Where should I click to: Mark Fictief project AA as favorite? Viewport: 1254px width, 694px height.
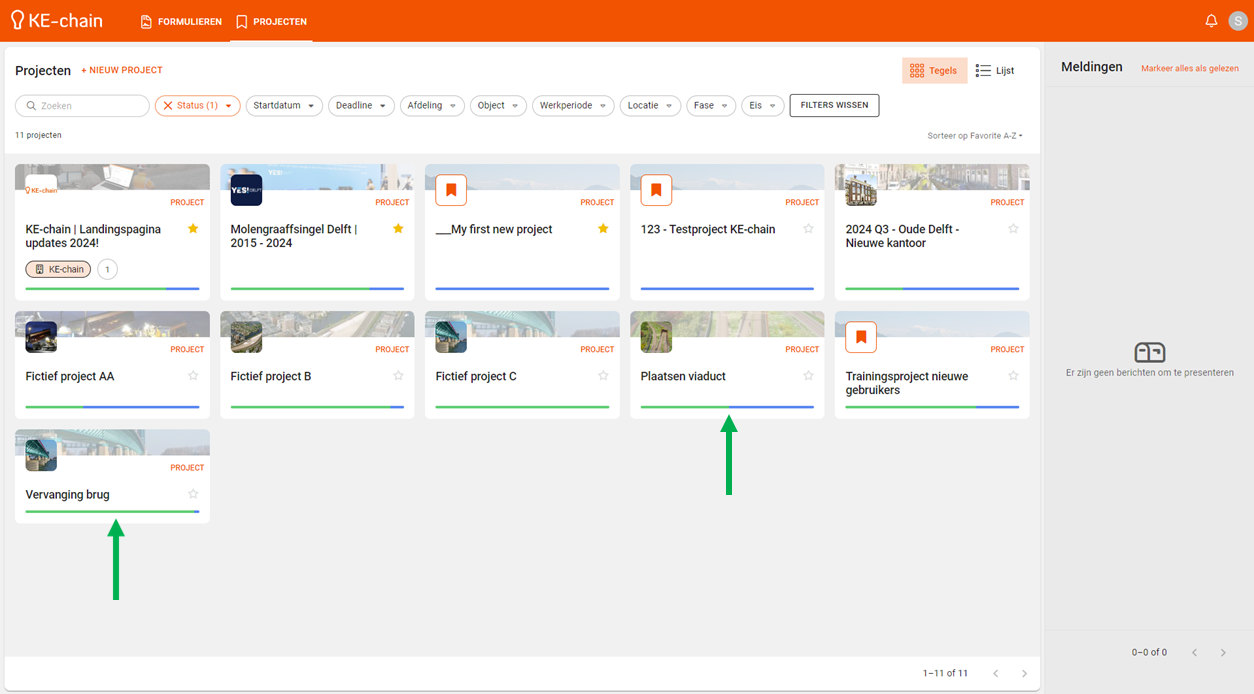click(193, 376)
